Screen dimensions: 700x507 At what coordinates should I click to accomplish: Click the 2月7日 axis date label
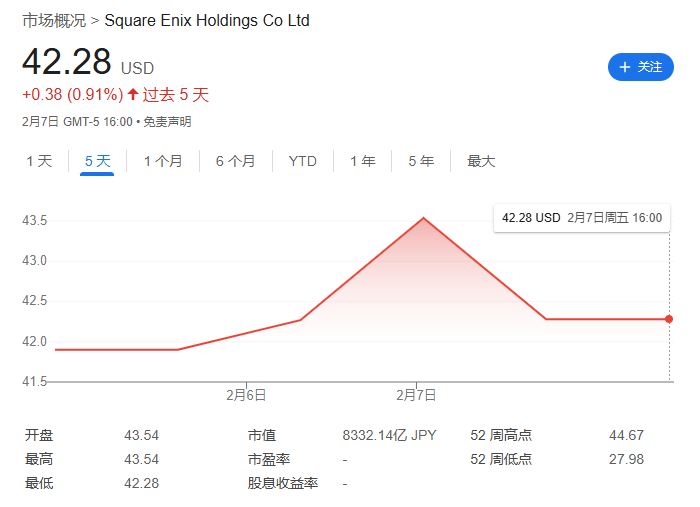pos(416,395)
